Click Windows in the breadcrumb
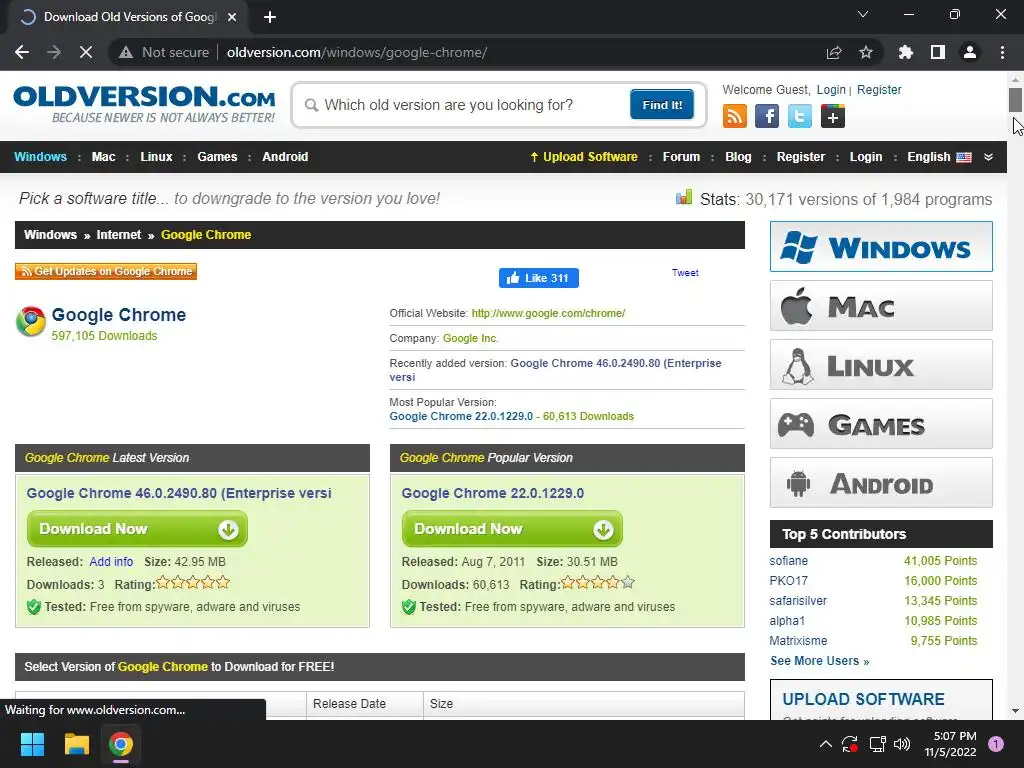The image size is (1024, 768). [x=50, y=235]
